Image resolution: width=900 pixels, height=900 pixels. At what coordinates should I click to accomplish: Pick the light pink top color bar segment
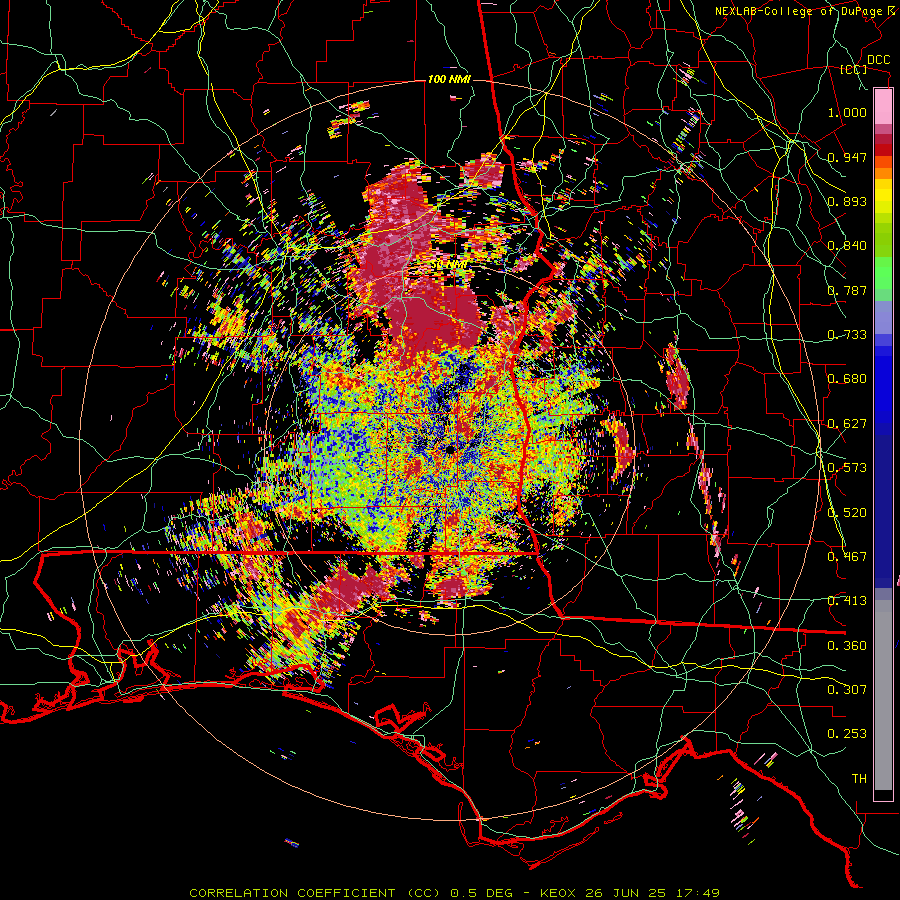coord(883,107)
